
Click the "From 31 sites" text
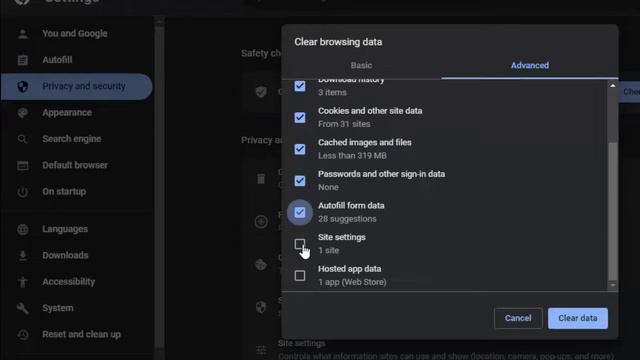click(344, 124)
